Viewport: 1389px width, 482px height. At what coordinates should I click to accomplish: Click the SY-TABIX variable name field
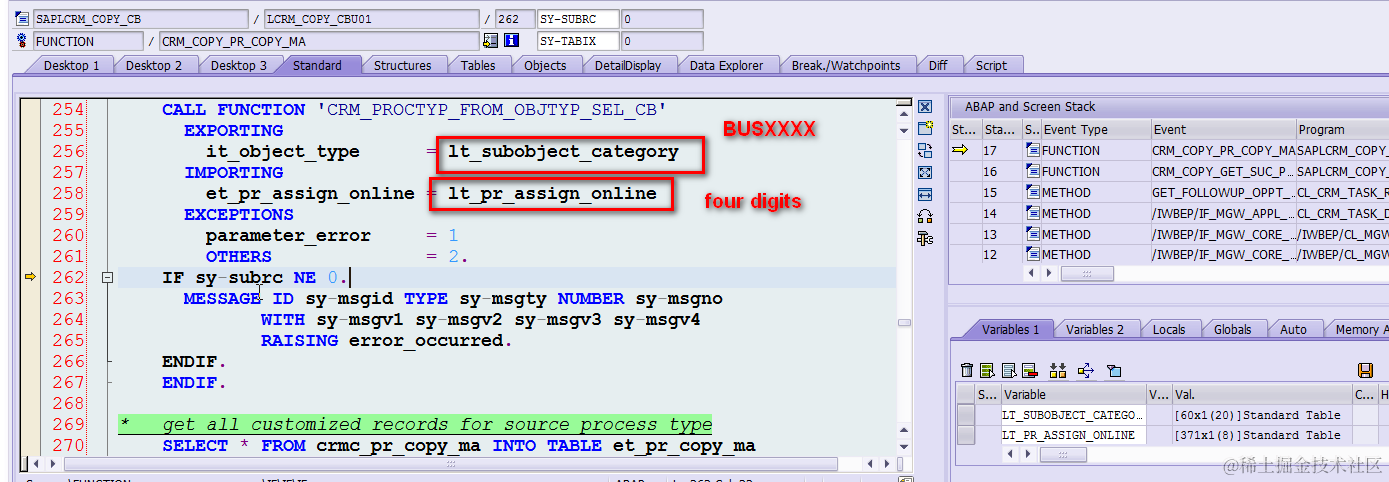click(577, 41)
